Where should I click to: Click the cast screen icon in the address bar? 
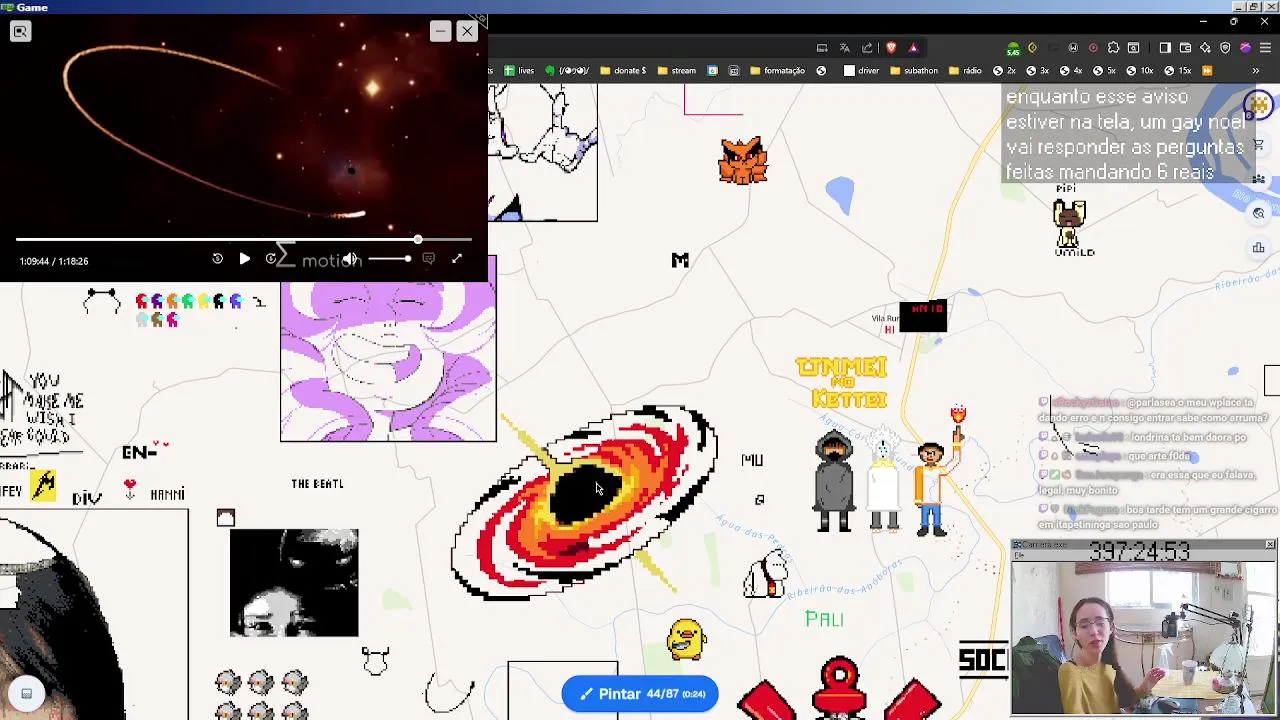point(822,47)
